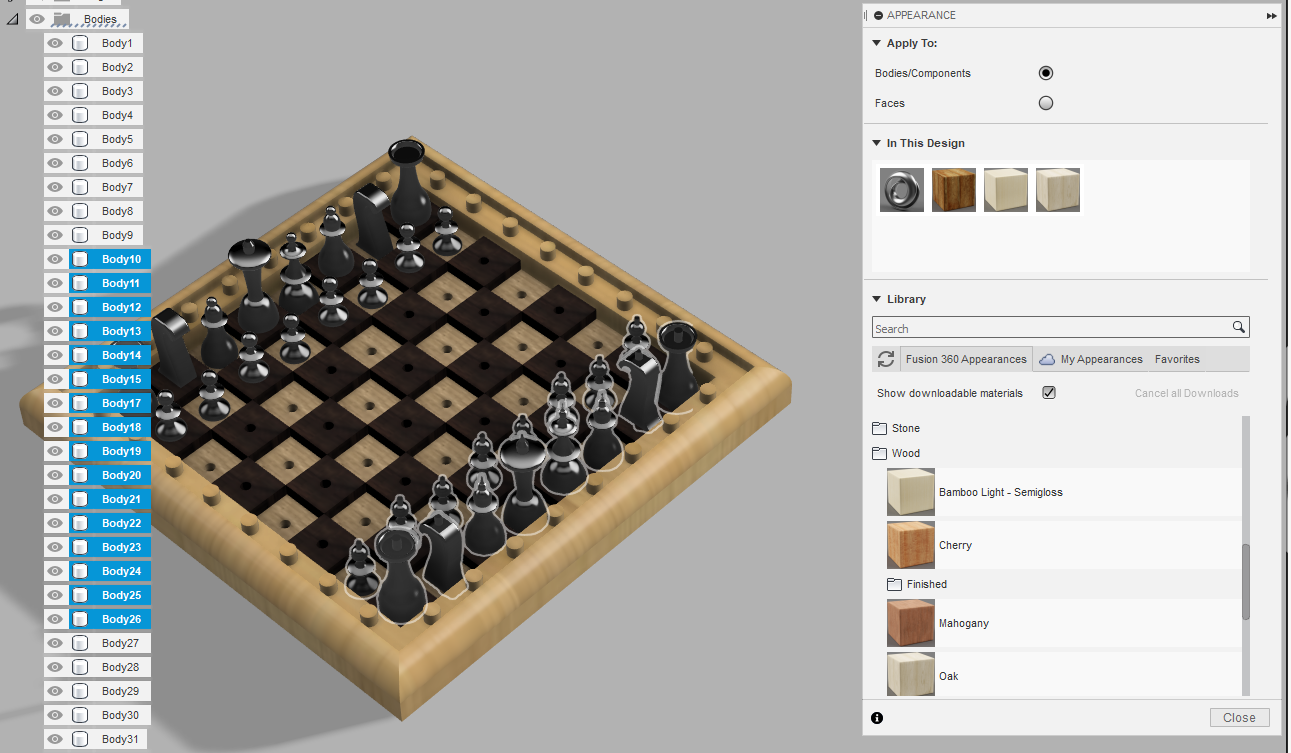Screen dimensions: 1291x753
Task: Click the Bodies folder icon in browser tree
Action: coord(63,19)
